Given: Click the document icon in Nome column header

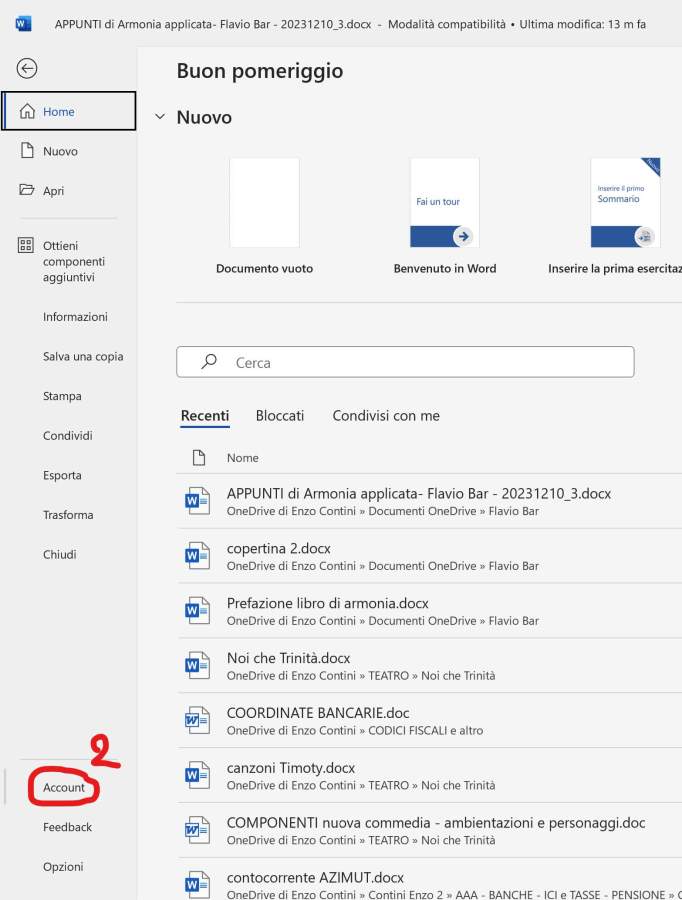Looking at the screenshot, I should 199,458.
